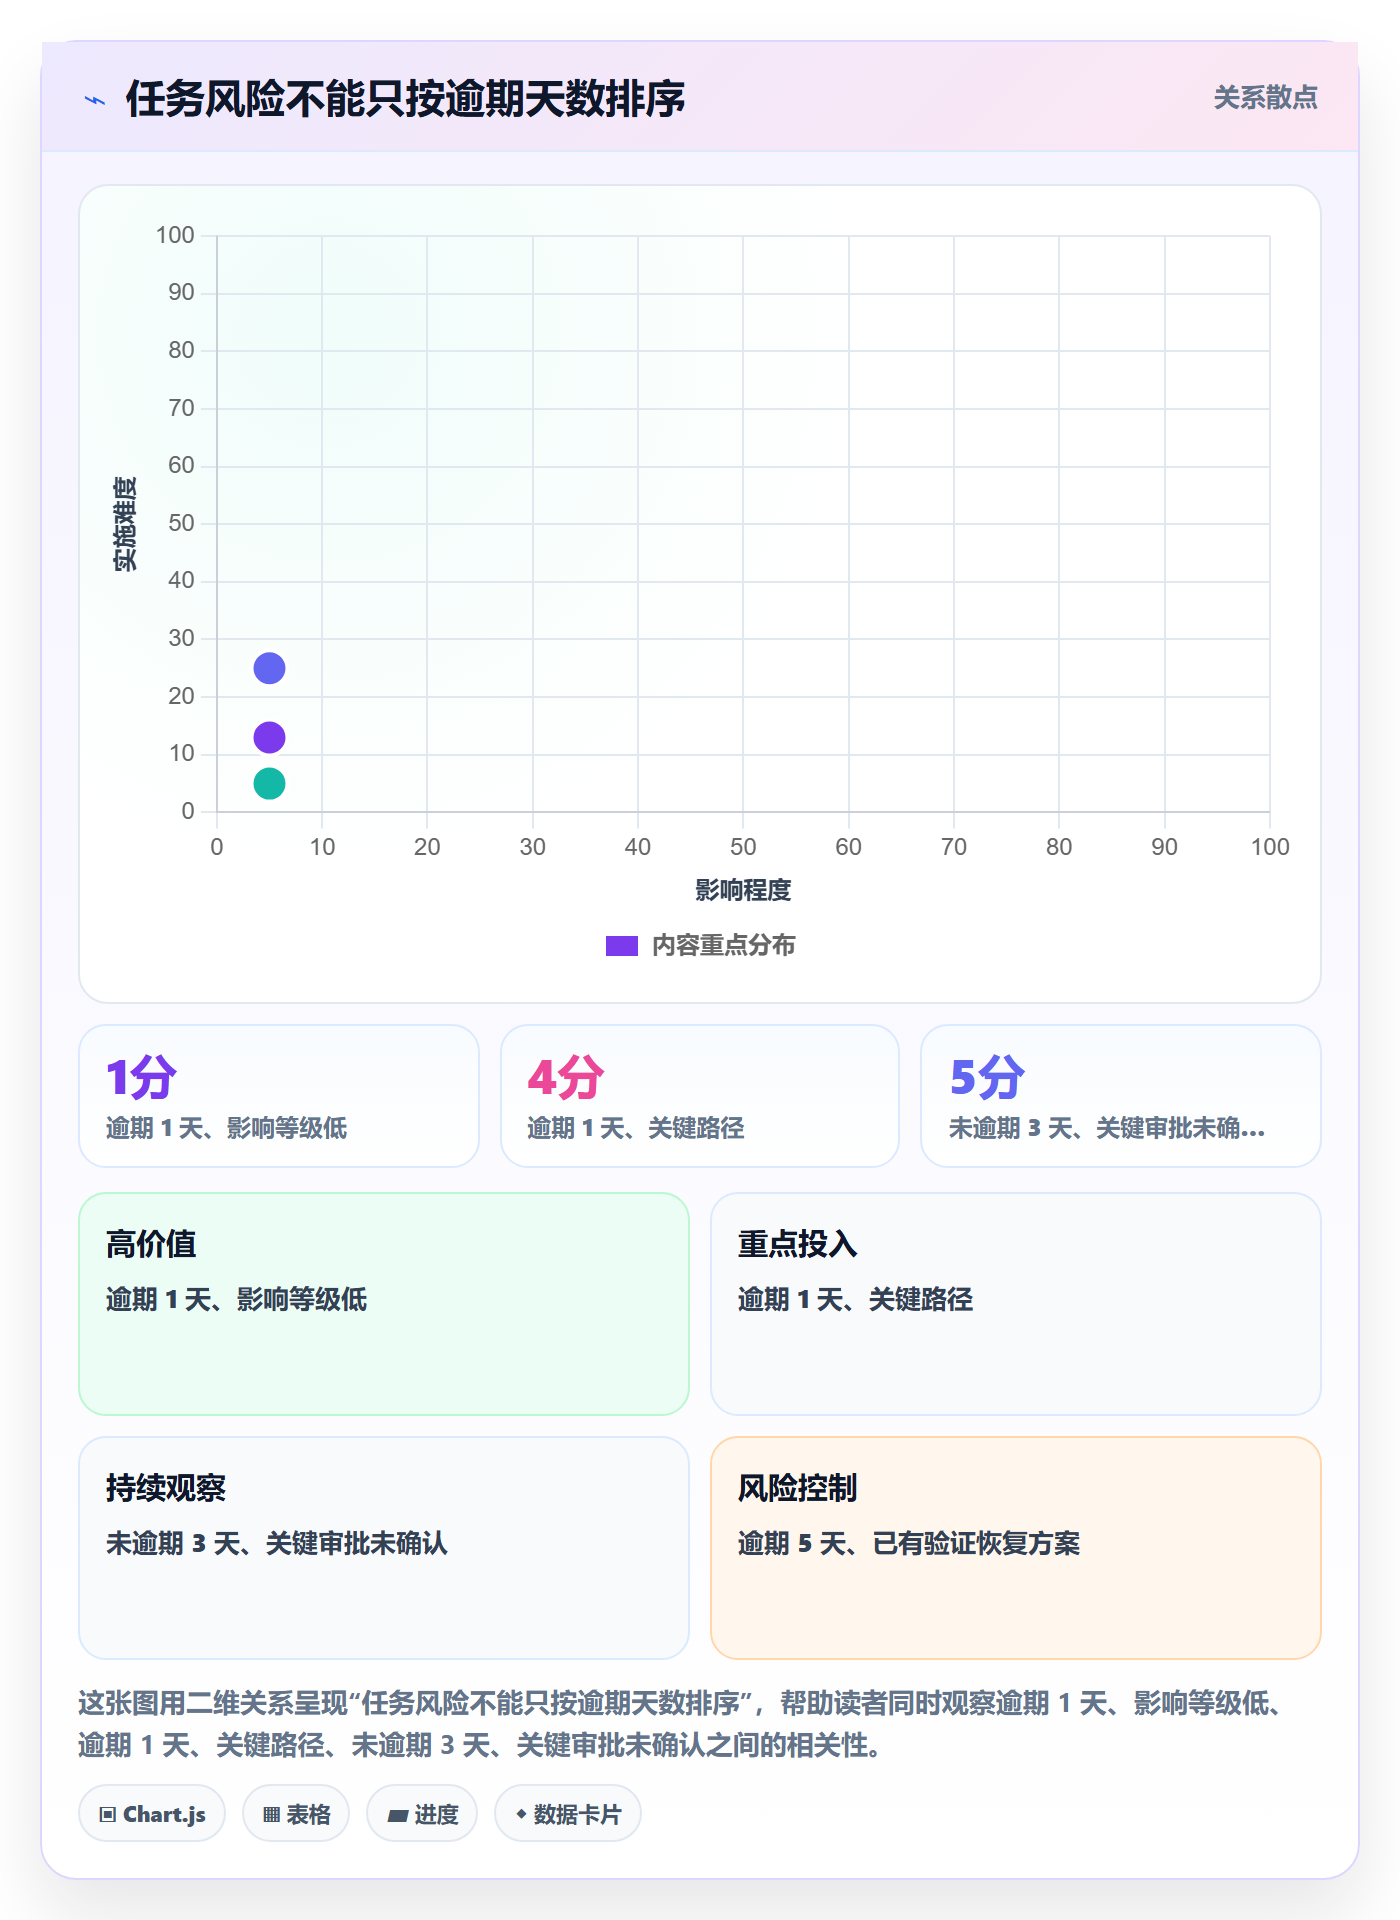Click the title 任务风险不能只按逾期天数排序
This screenshot has width=1400, height=1920.
click(405, 99)
